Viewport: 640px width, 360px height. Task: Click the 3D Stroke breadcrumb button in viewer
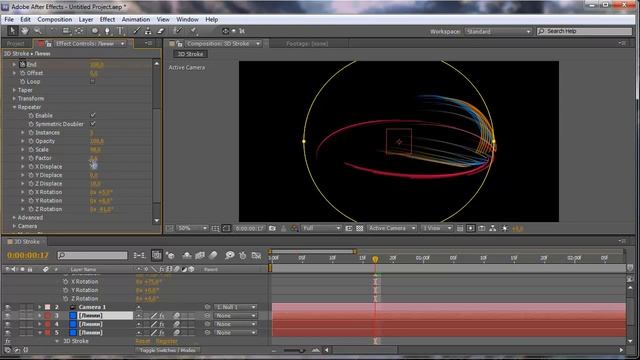190,54
